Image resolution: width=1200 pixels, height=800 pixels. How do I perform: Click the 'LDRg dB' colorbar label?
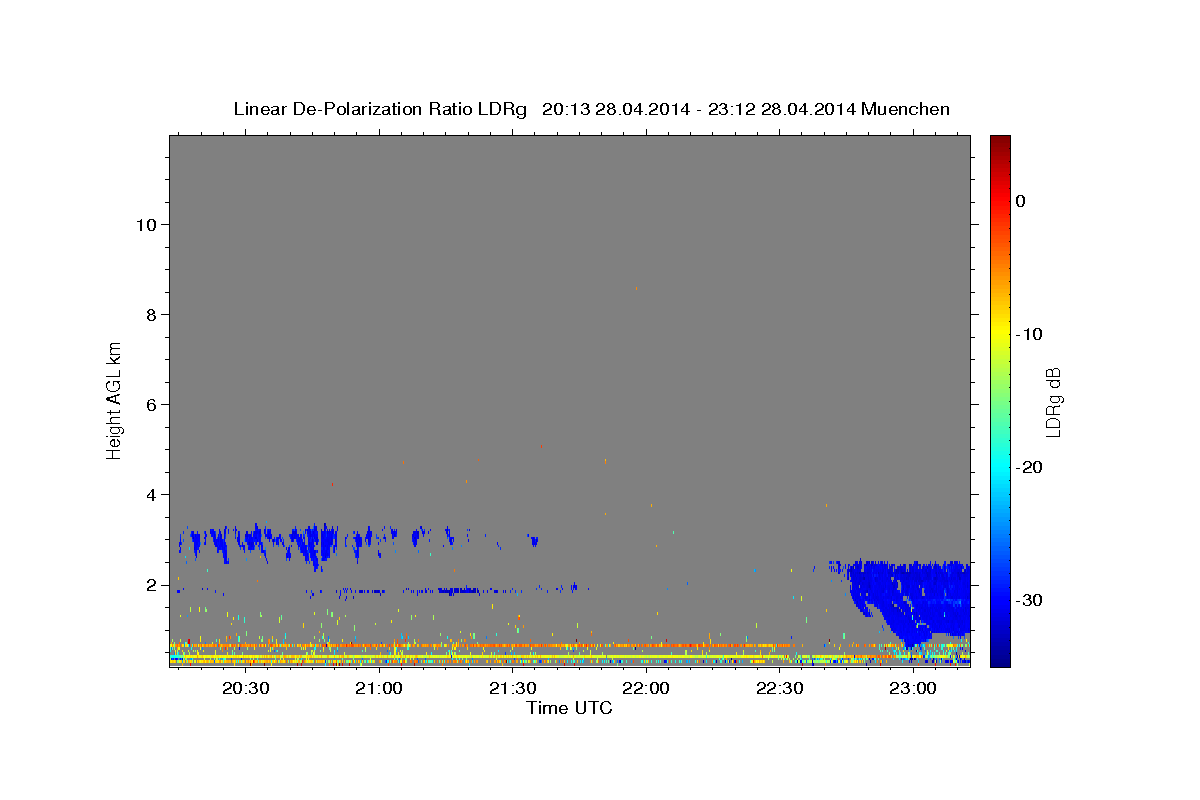coord(1053,401)
